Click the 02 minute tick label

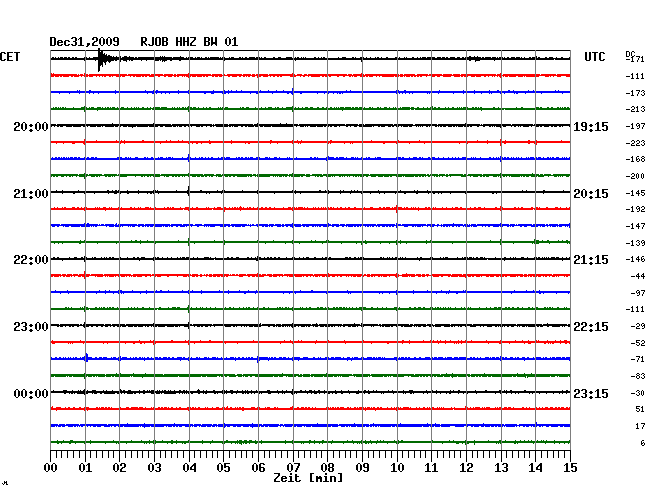pos(119,467)
